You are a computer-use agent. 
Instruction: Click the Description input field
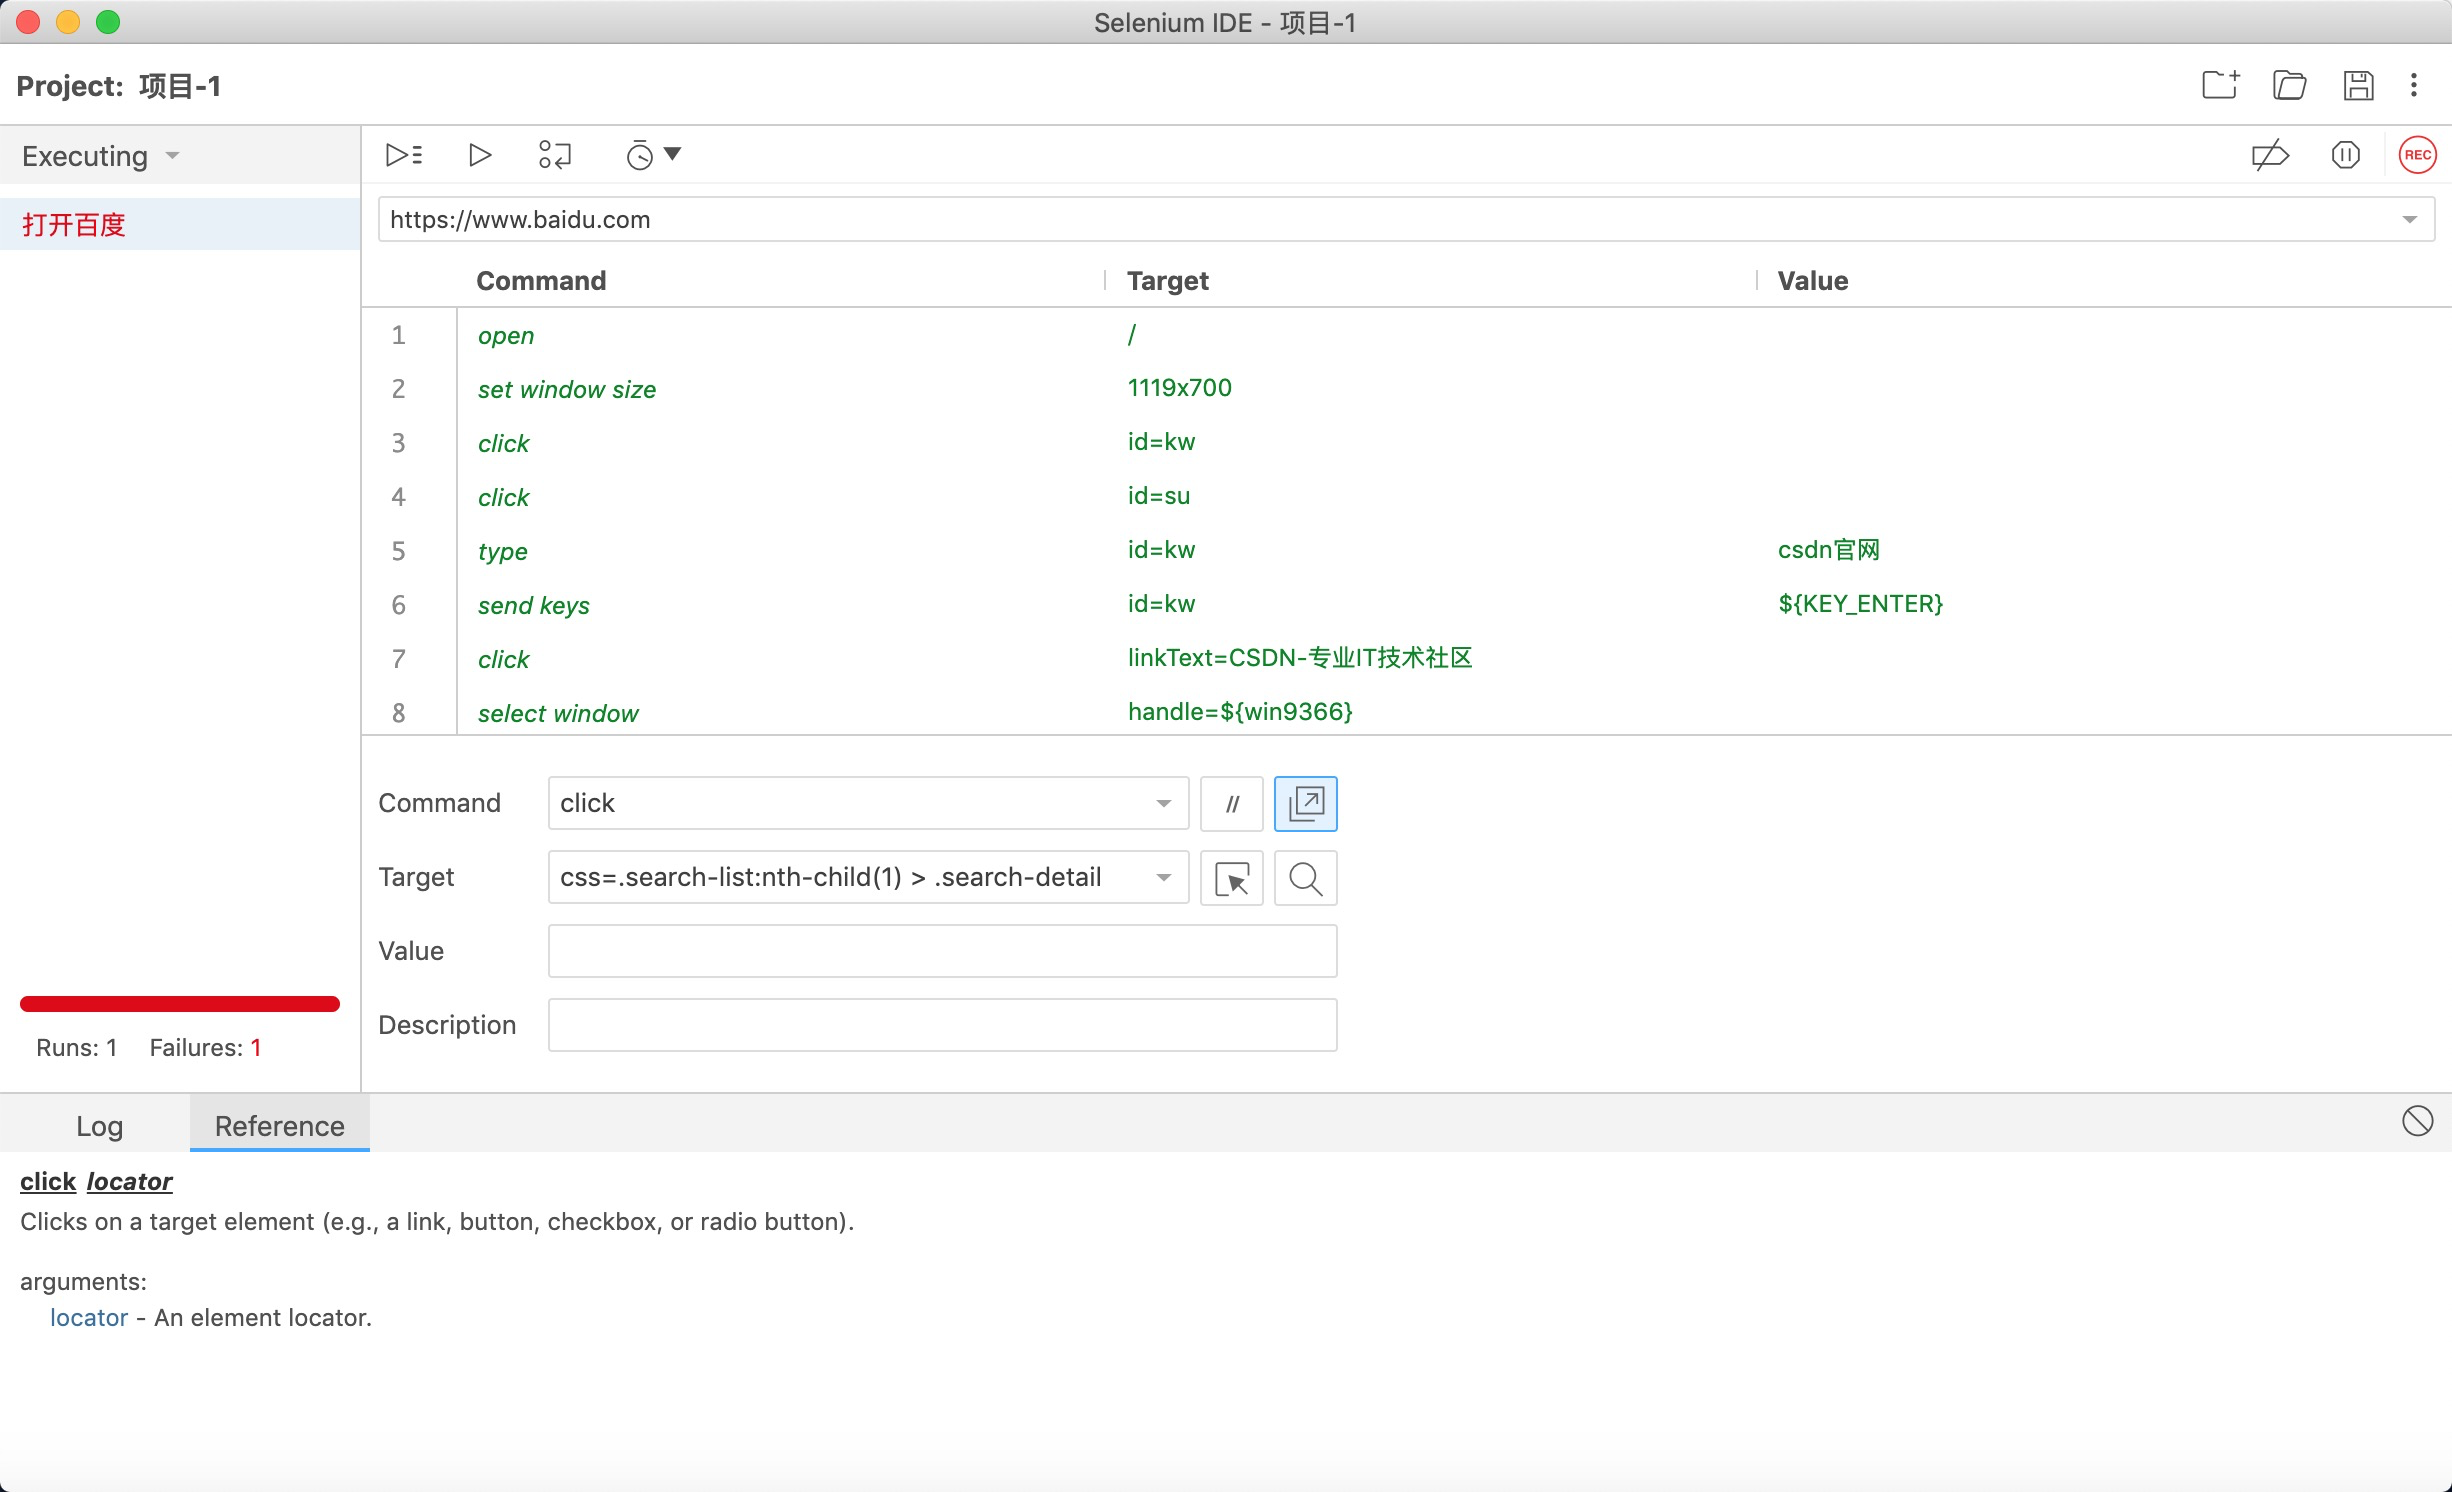943,1025
